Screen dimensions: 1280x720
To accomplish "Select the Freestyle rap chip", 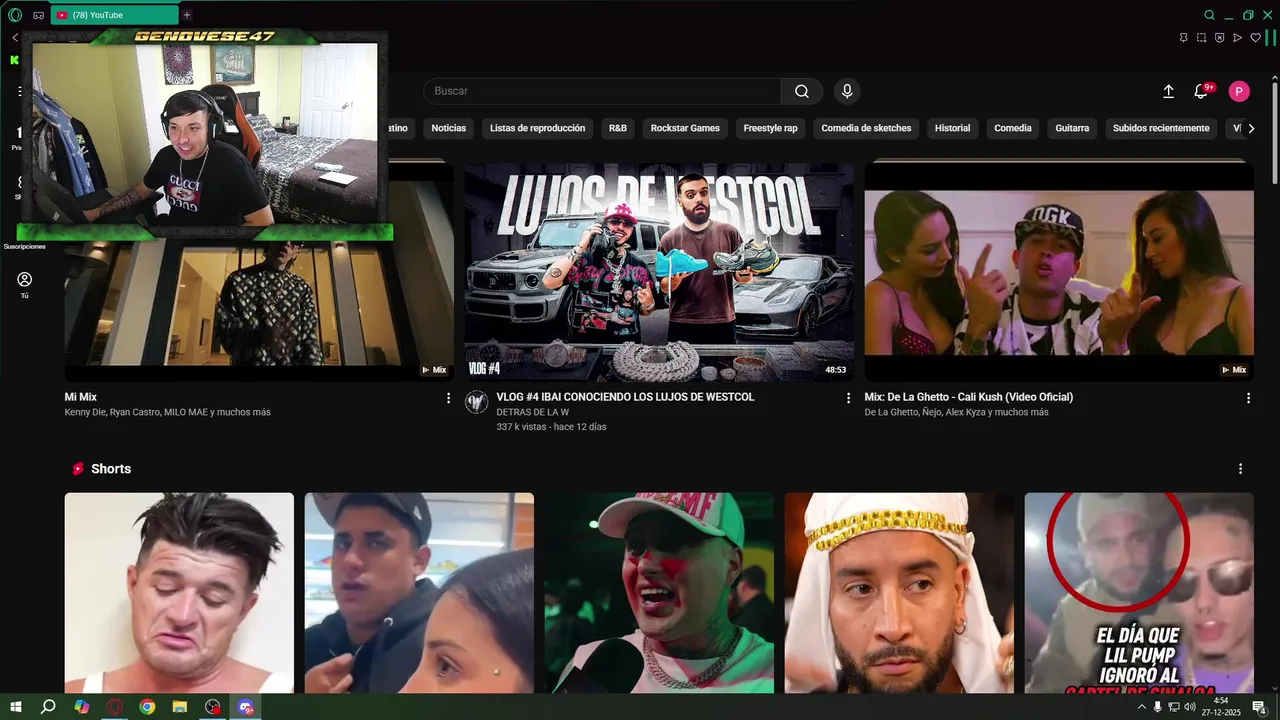I will pos(770,128).
